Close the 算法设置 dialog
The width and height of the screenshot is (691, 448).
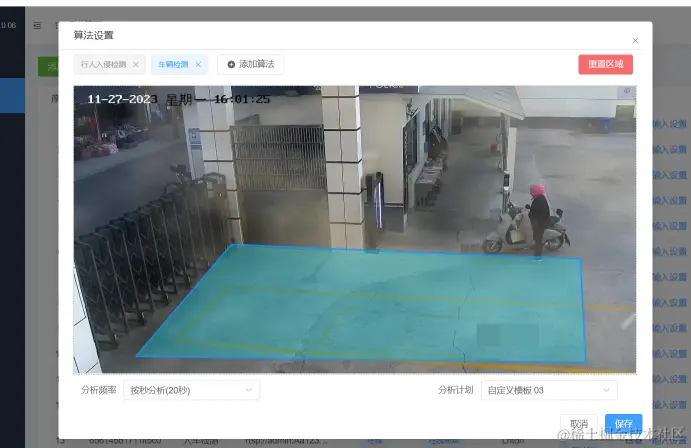[635, 41]
